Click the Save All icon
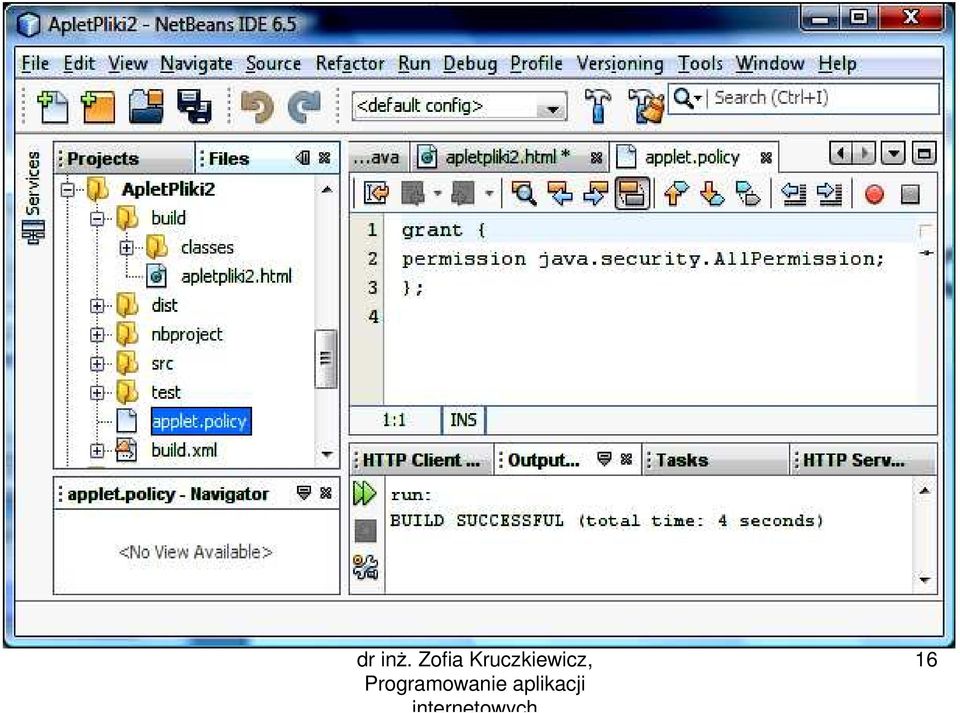The height and width of the screenshot is (713, 960). click(195, 106)
